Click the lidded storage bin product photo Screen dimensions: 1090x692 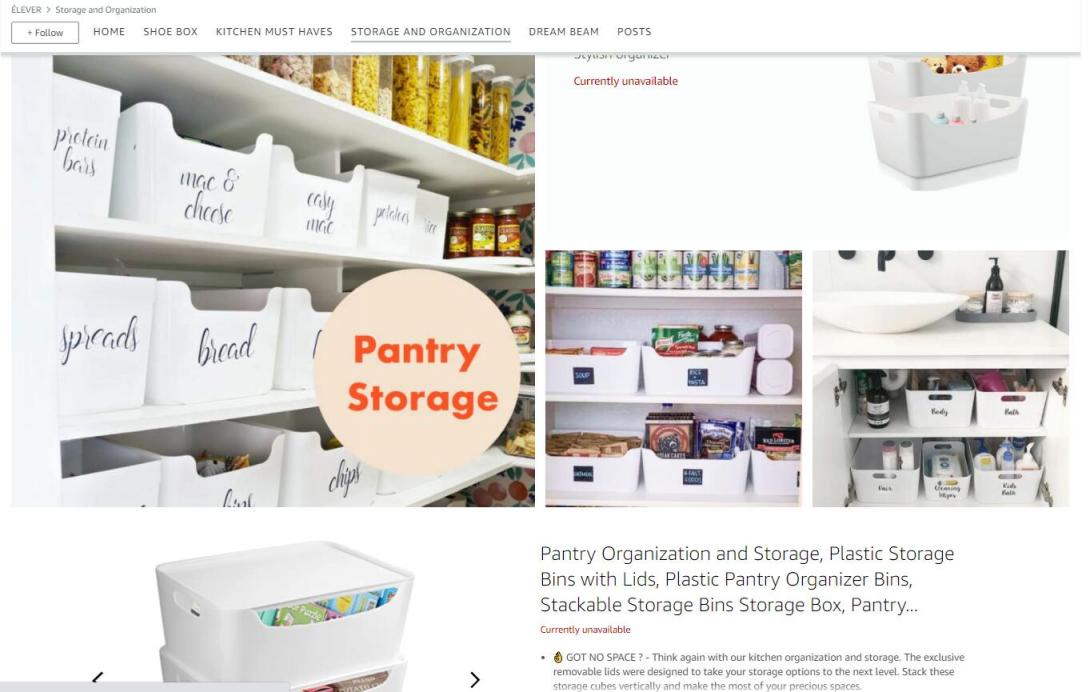[285, 616]
